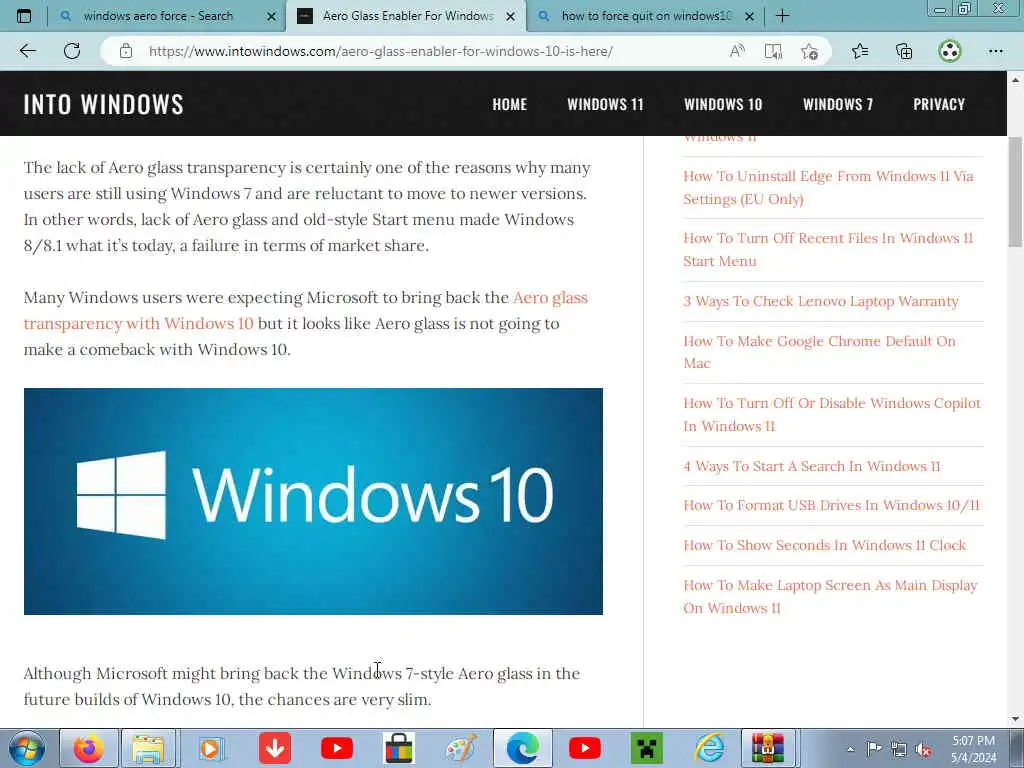Go back to the previous page
The height and width of the screenshot is (768, 1024).
[27, 51]
